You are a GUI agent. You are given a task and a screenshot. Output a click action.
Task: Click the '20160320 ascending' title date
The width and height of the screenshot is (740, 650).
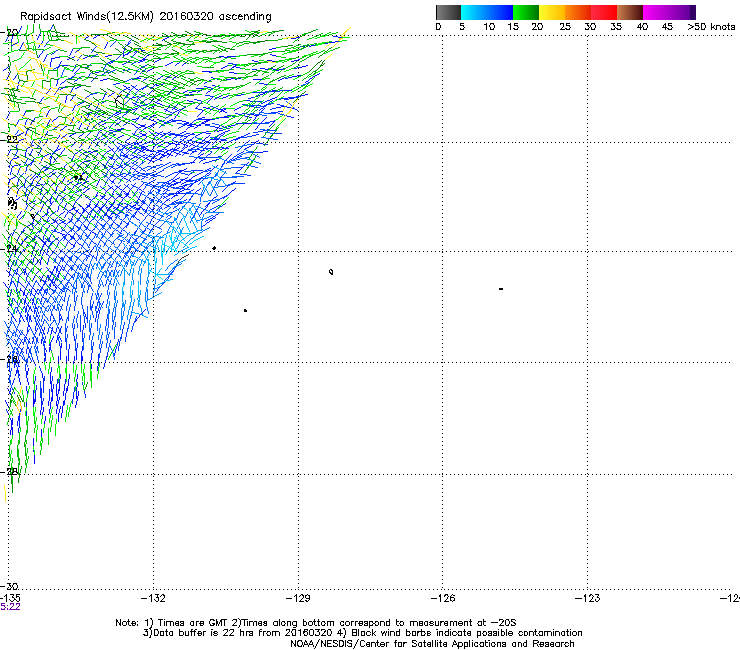pyautogui.click(x=215, y=17)
